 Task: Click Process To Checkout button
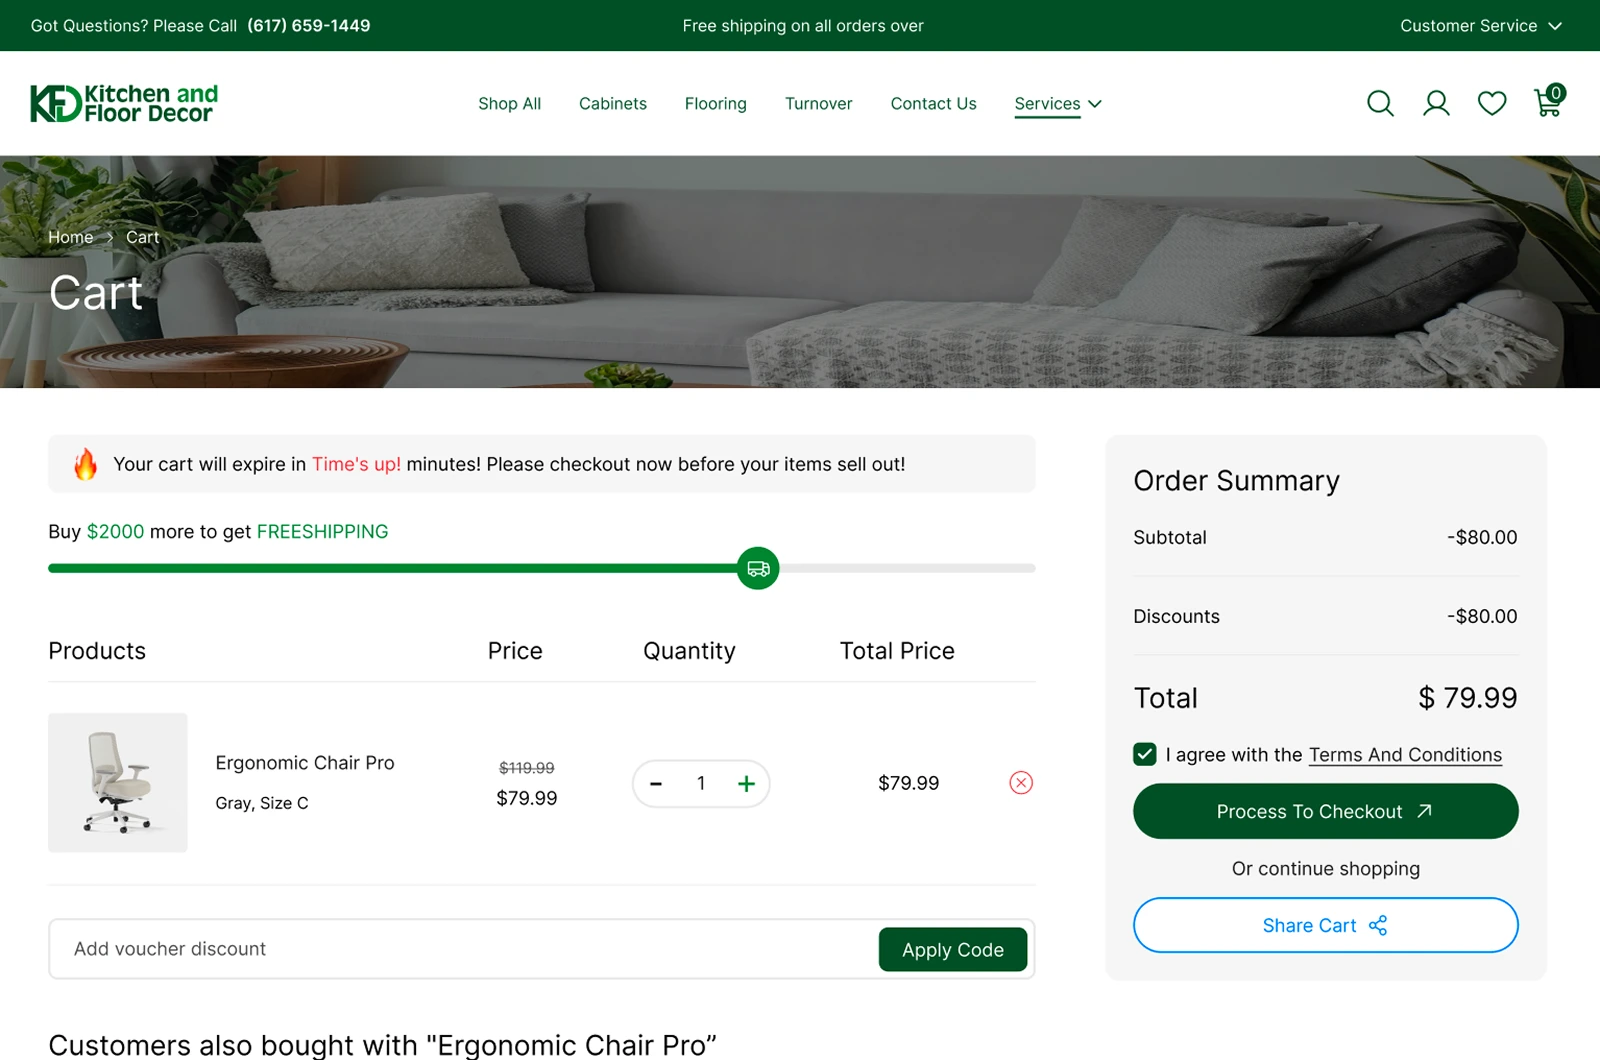(1326, 811)
